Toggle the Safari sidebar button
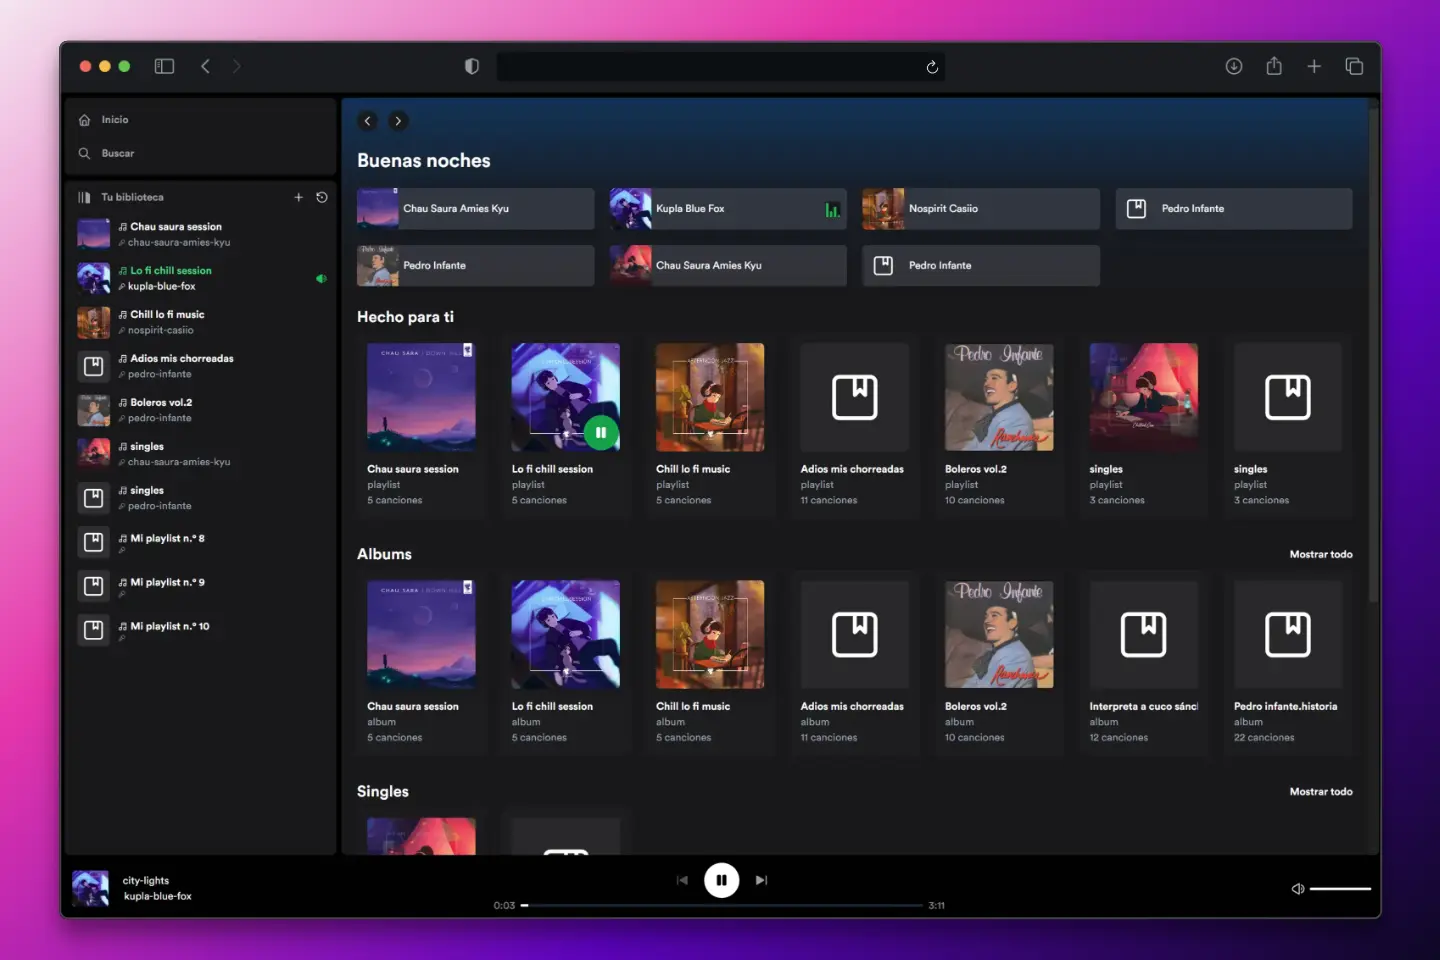The image size is (1440, 960). click(164, 66)
